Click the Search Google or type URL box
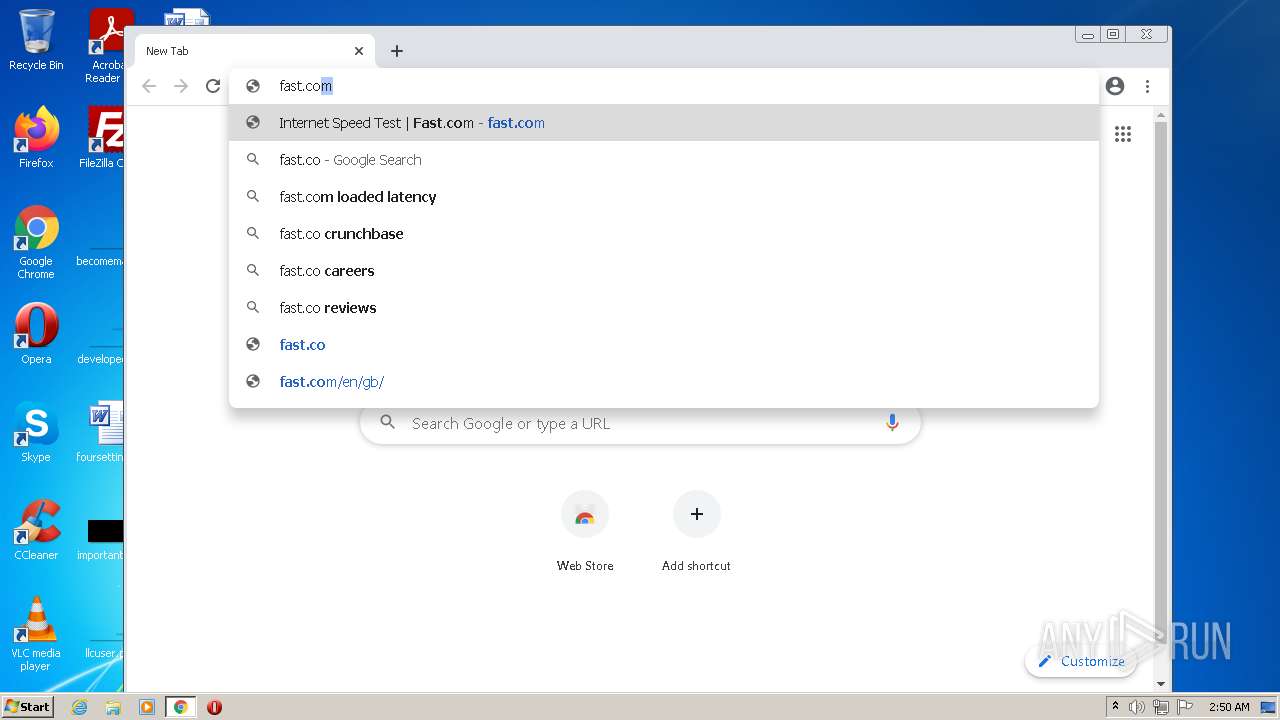The image size is (1280, 720). point(640,423)
